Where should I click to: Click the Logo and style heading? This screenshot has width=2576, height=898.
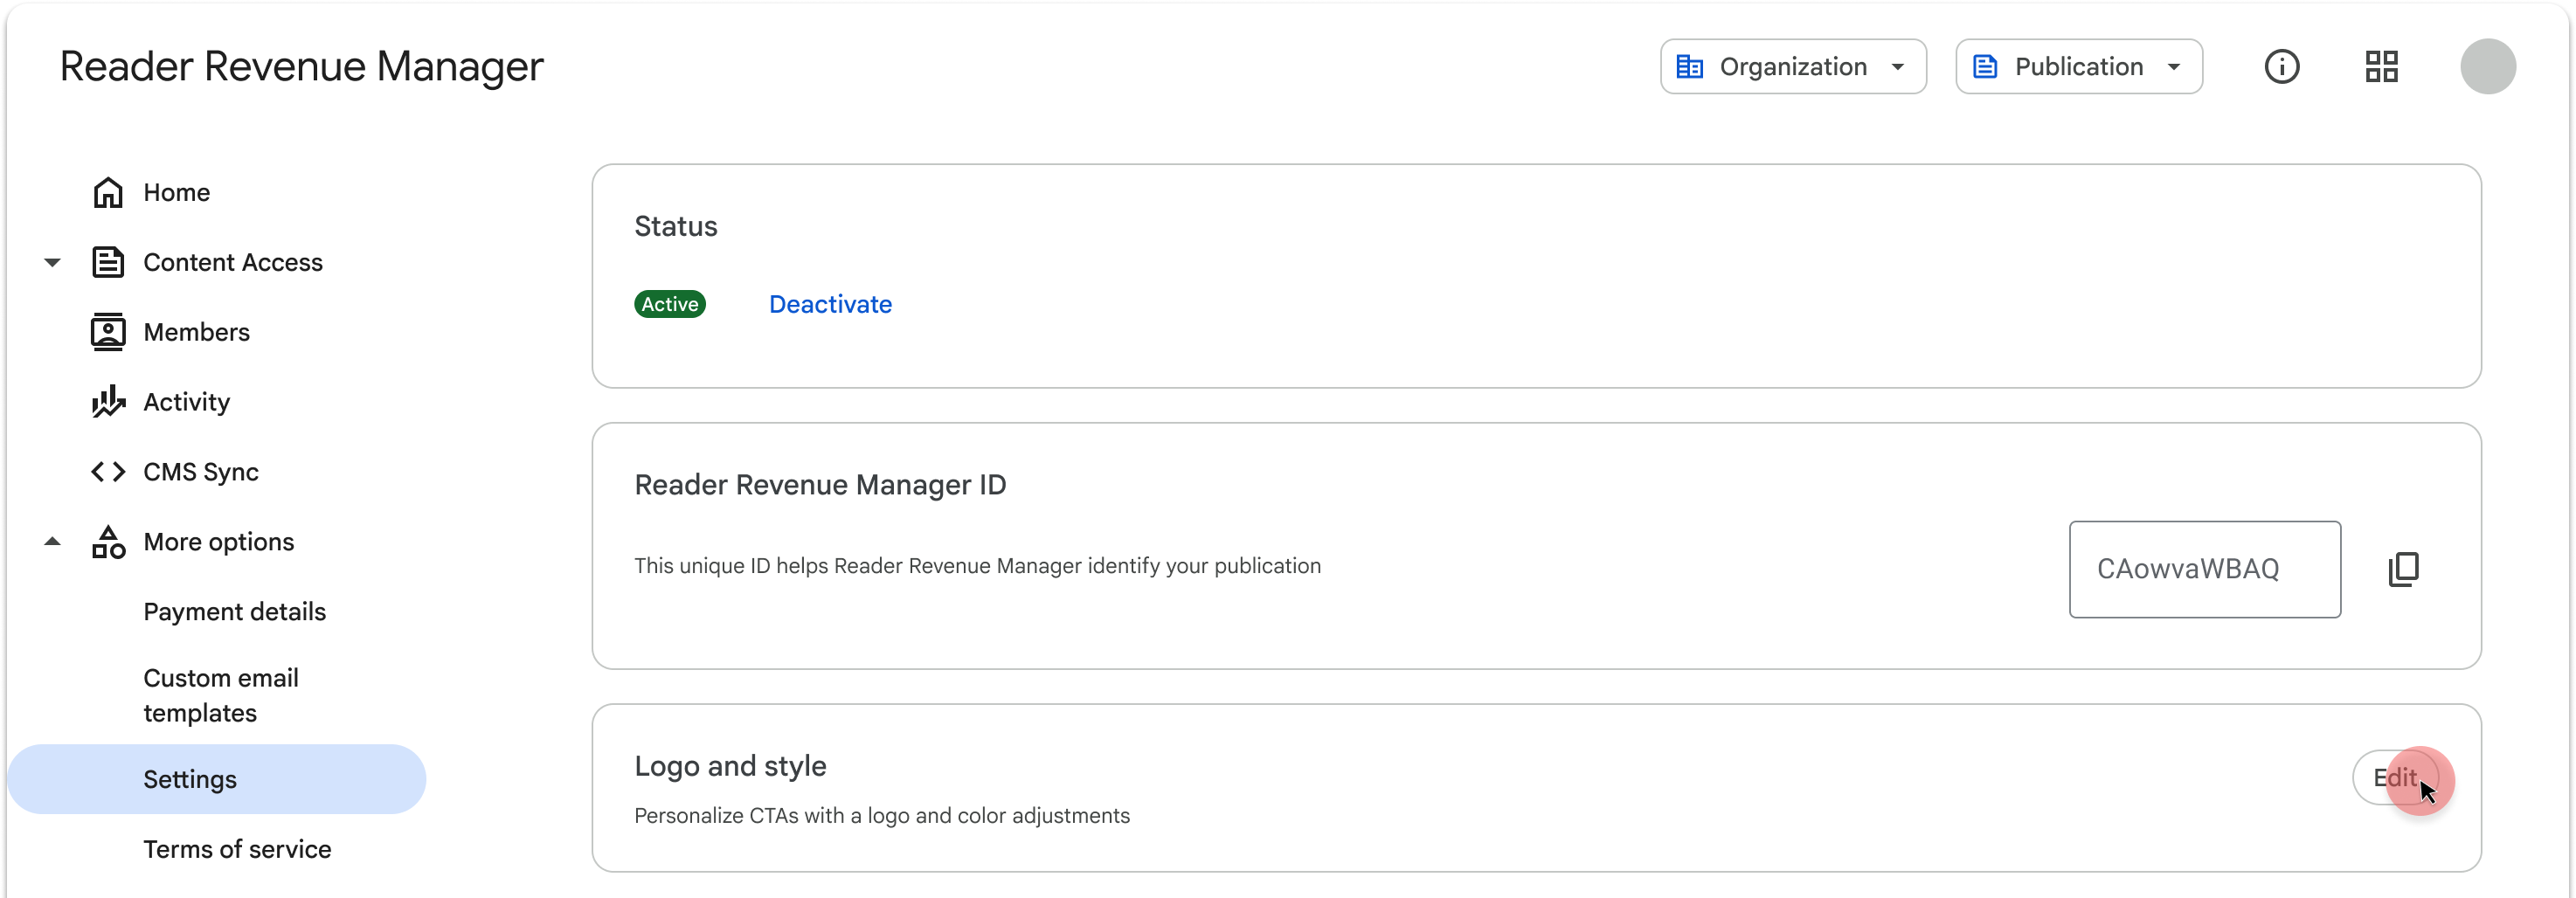click(x=730, y=766)
